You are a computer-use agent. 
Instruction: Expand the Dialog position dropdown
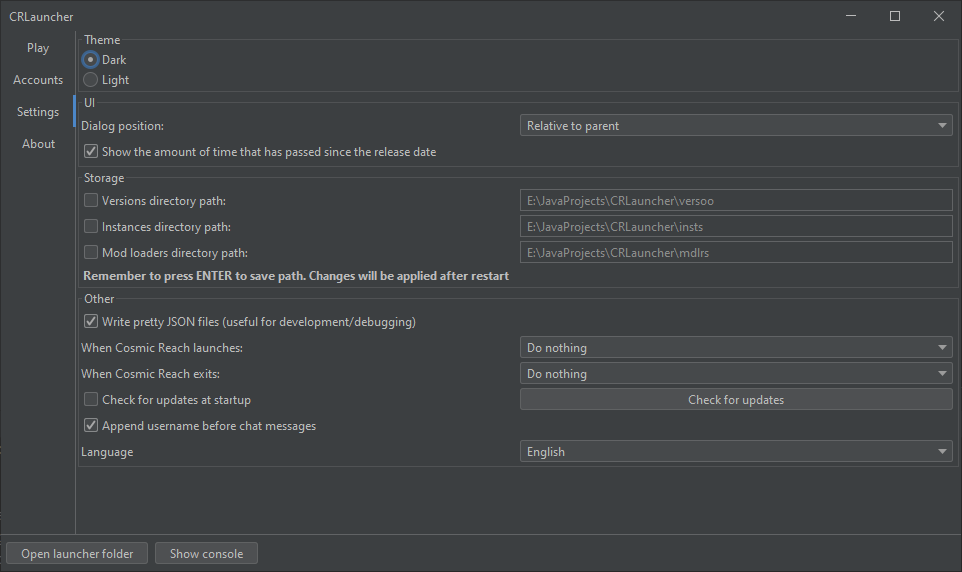736,126
